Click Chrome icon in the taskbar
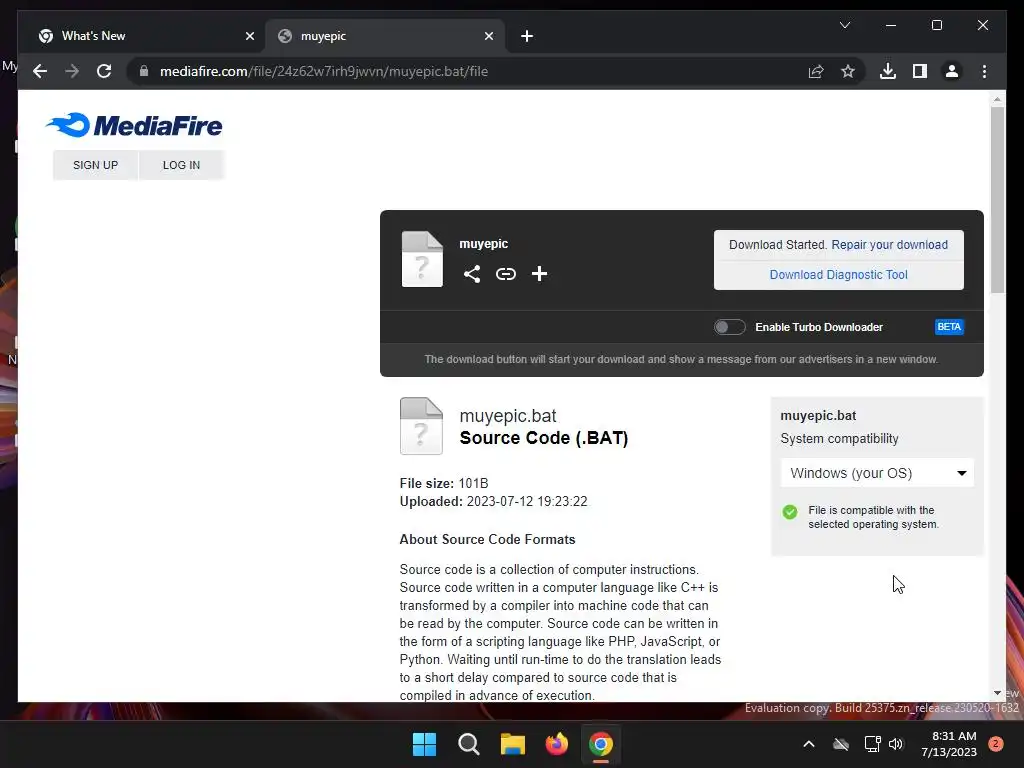The image size is (1024, 768). [x=601, y=744]
